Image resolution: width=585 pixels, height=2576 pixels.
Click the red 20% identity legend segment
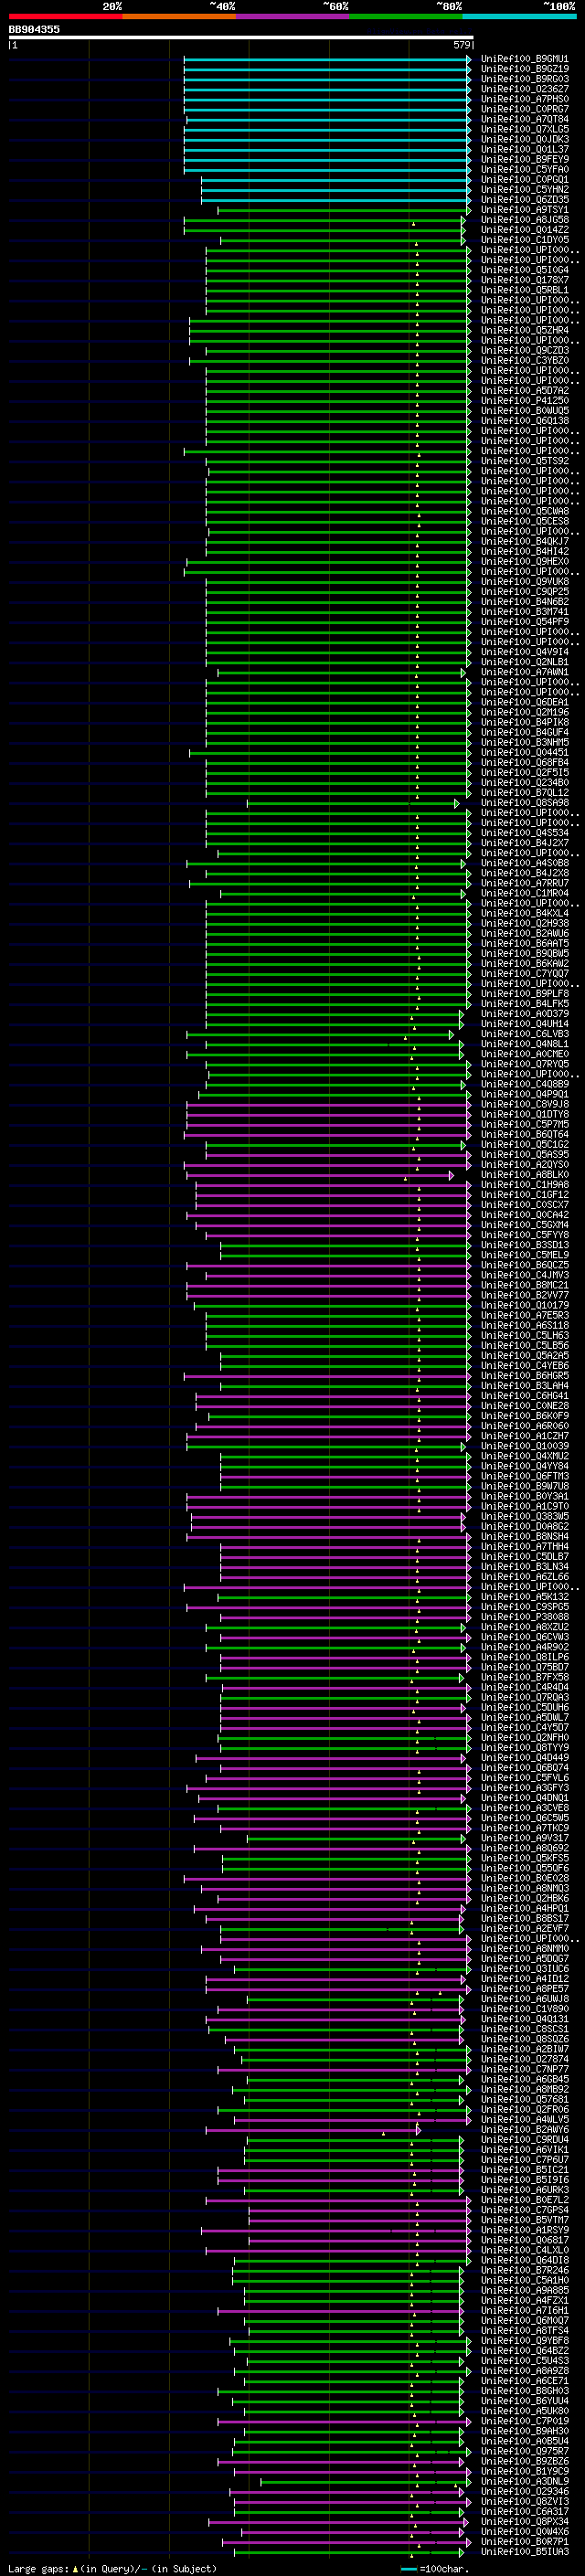pos(65,16)
